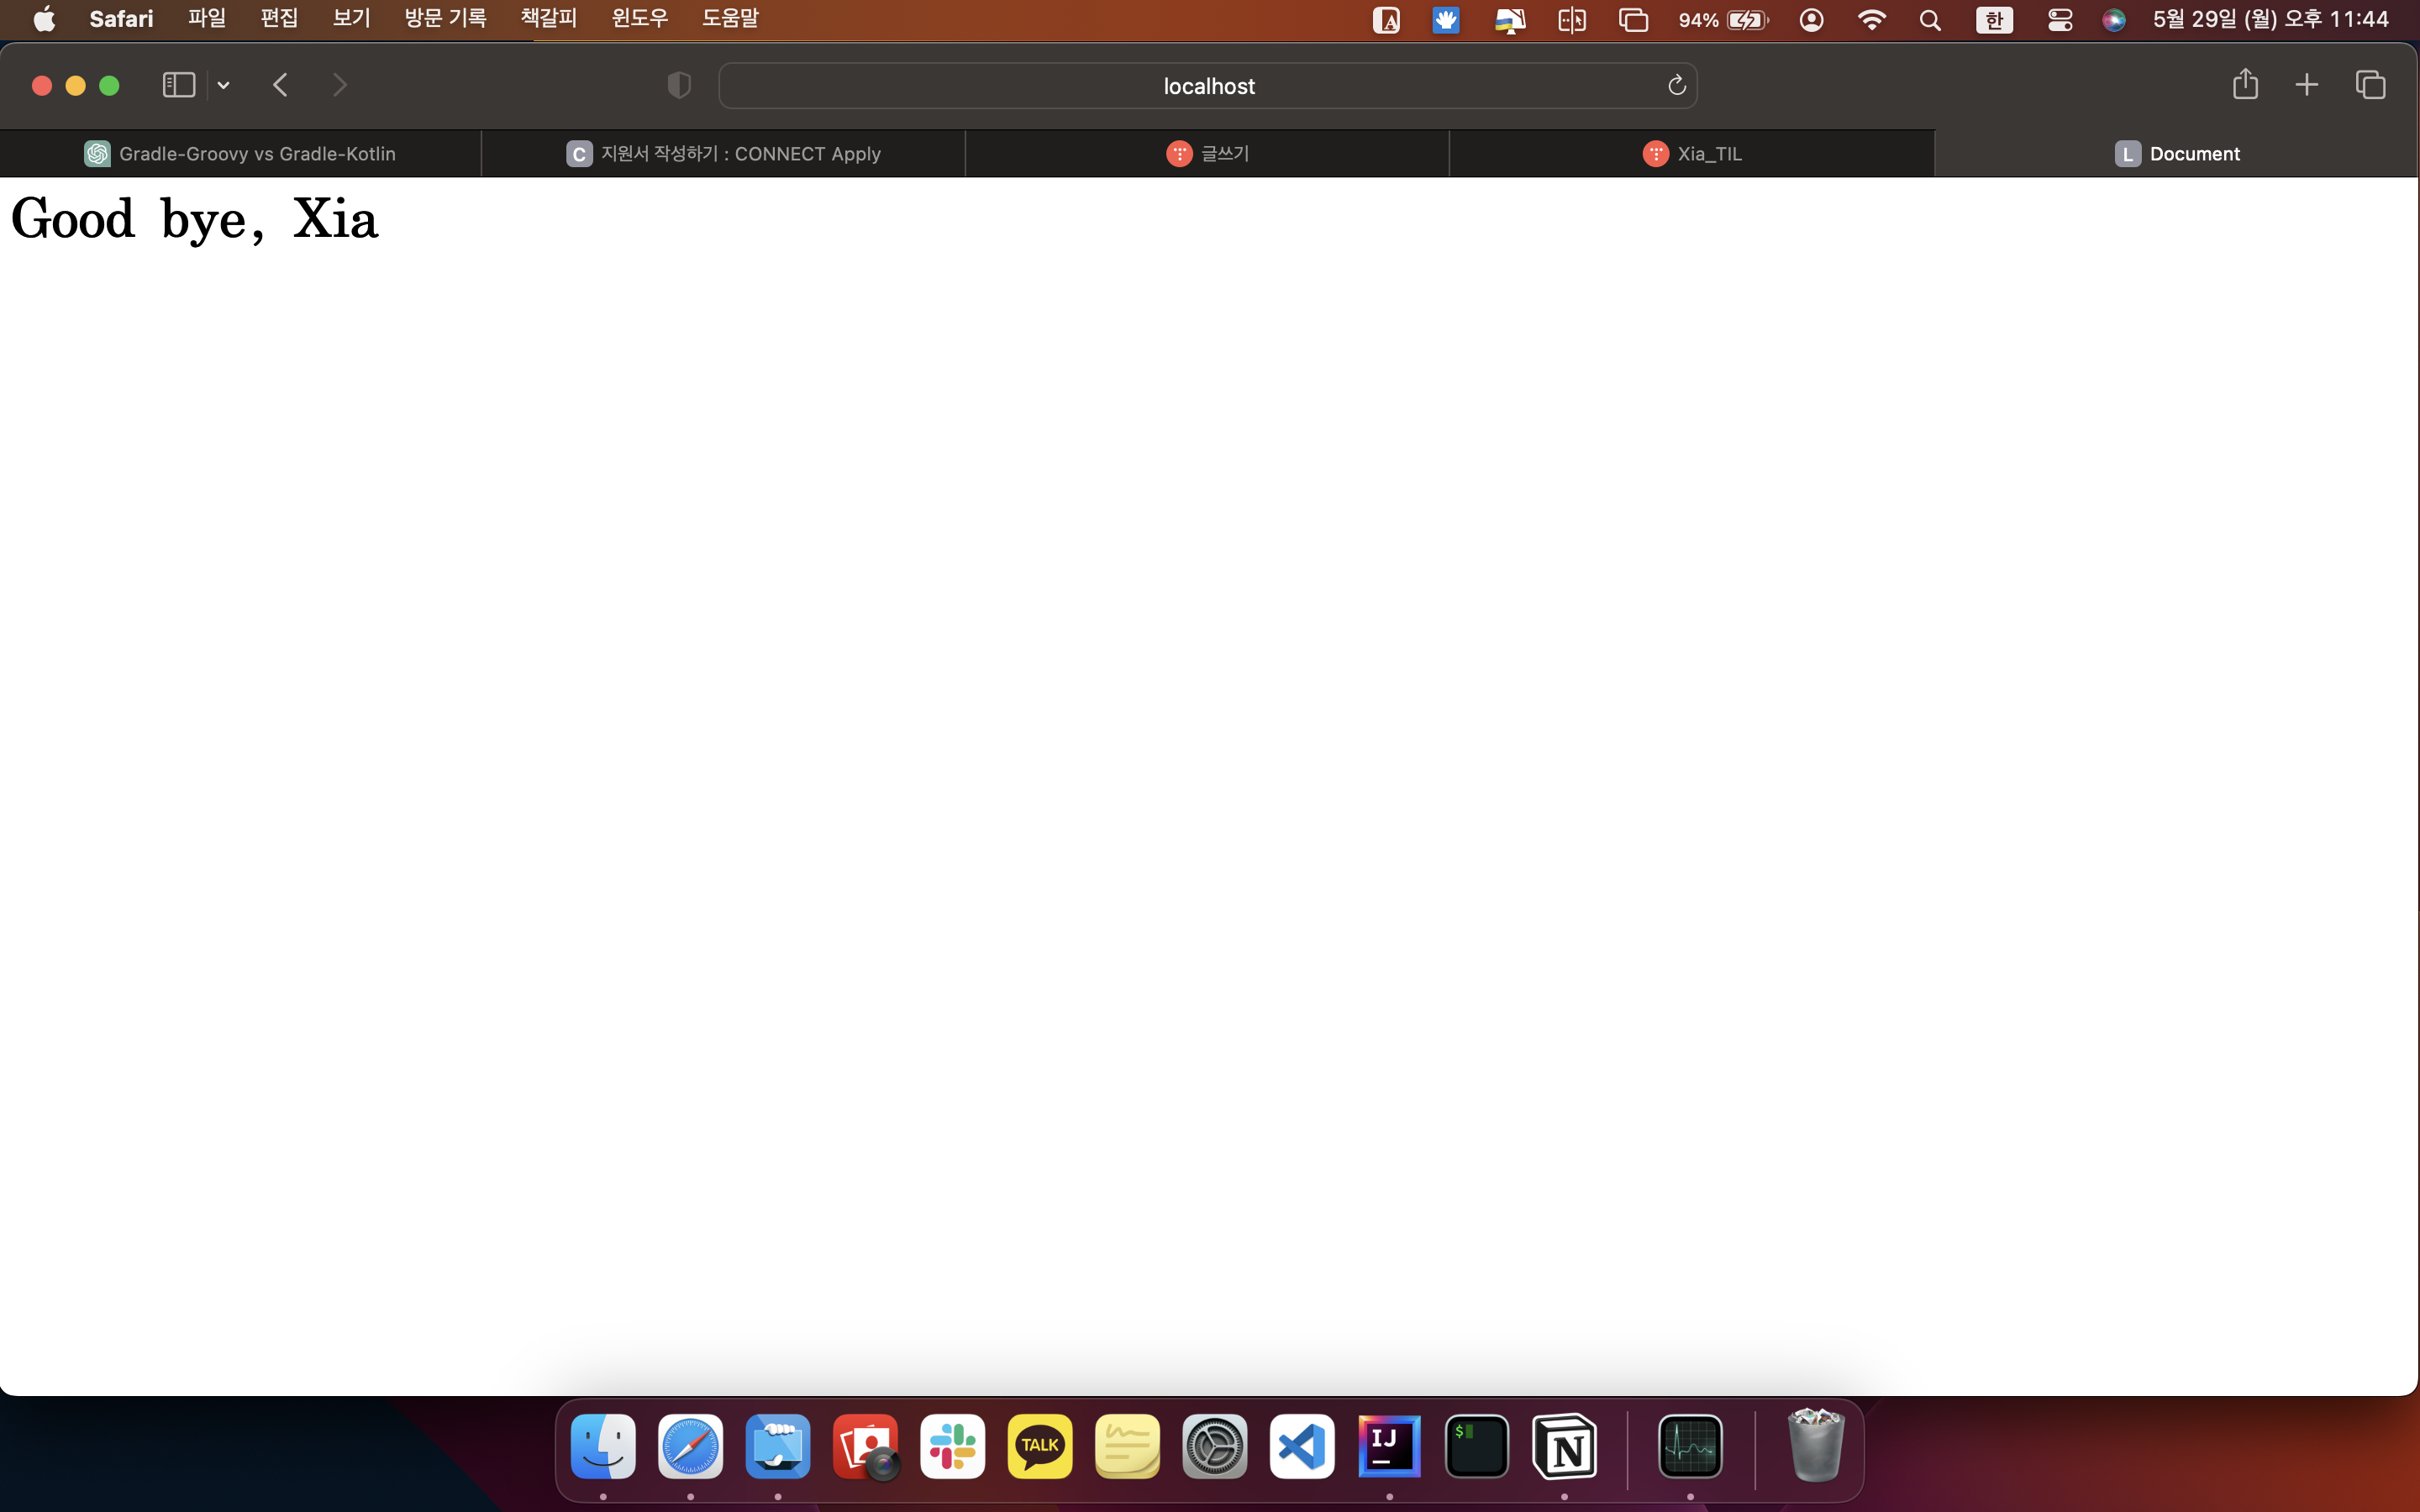Click the localhost address bar
The image size is (2420, 1512).
[x=1208, y=86]
